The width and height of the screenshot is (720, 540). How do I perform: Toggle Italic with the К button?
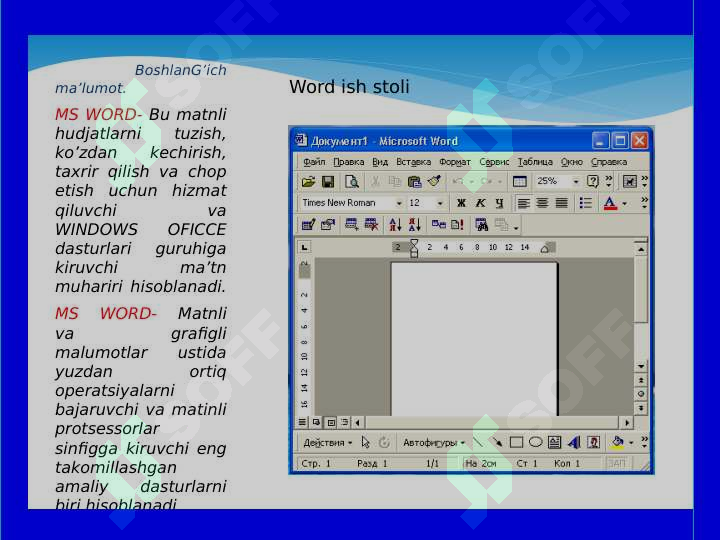(x=480, y=203)
